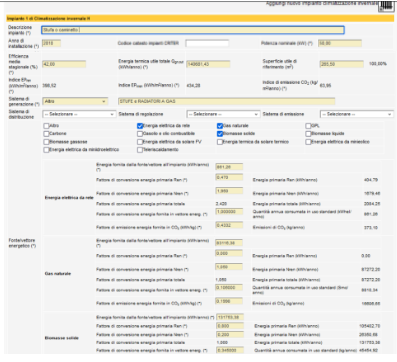Enable Energia termica da solare termico
The image size is (397, 362).
click(x=220, y=142)
